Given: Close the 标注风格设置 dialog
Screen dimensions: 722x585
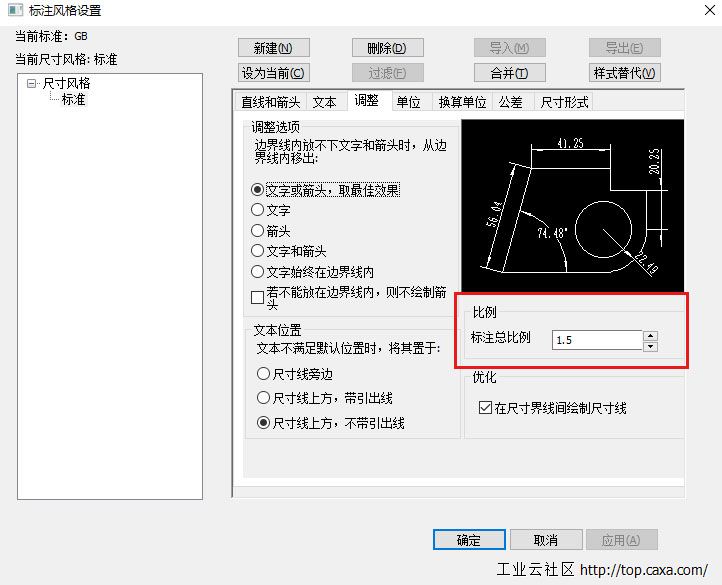Looking at the screenshot, I should coord(710,10).
